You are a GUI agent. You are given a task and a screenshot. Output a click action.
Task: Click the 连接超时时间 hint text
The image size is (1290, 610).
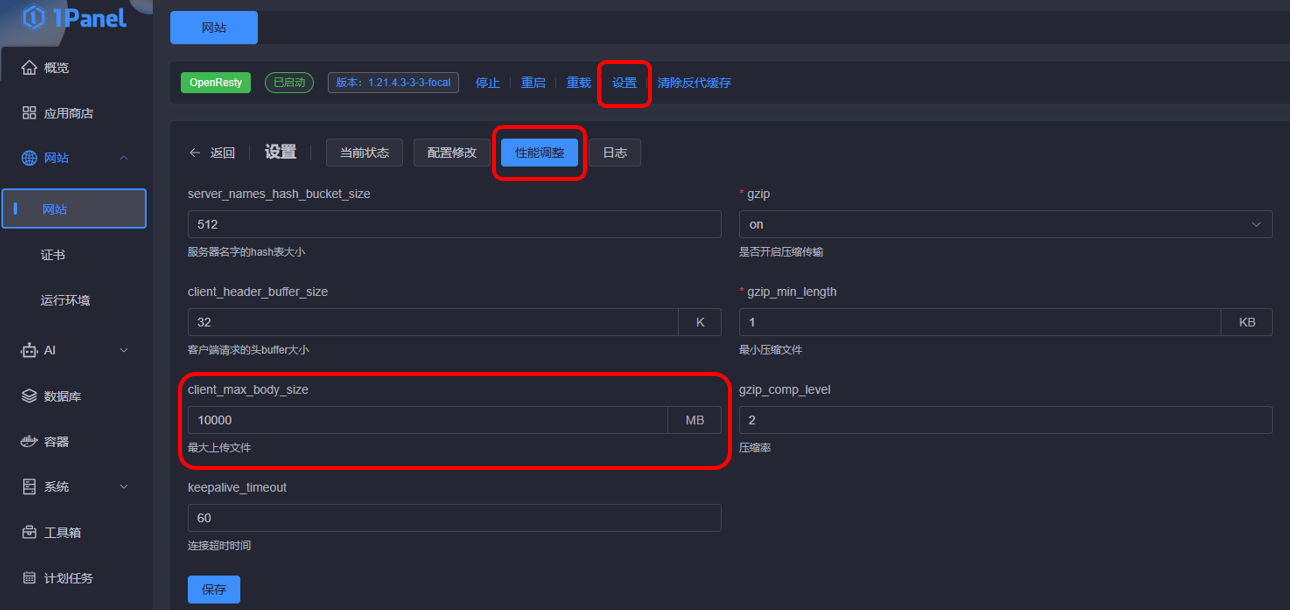[219, 546]
